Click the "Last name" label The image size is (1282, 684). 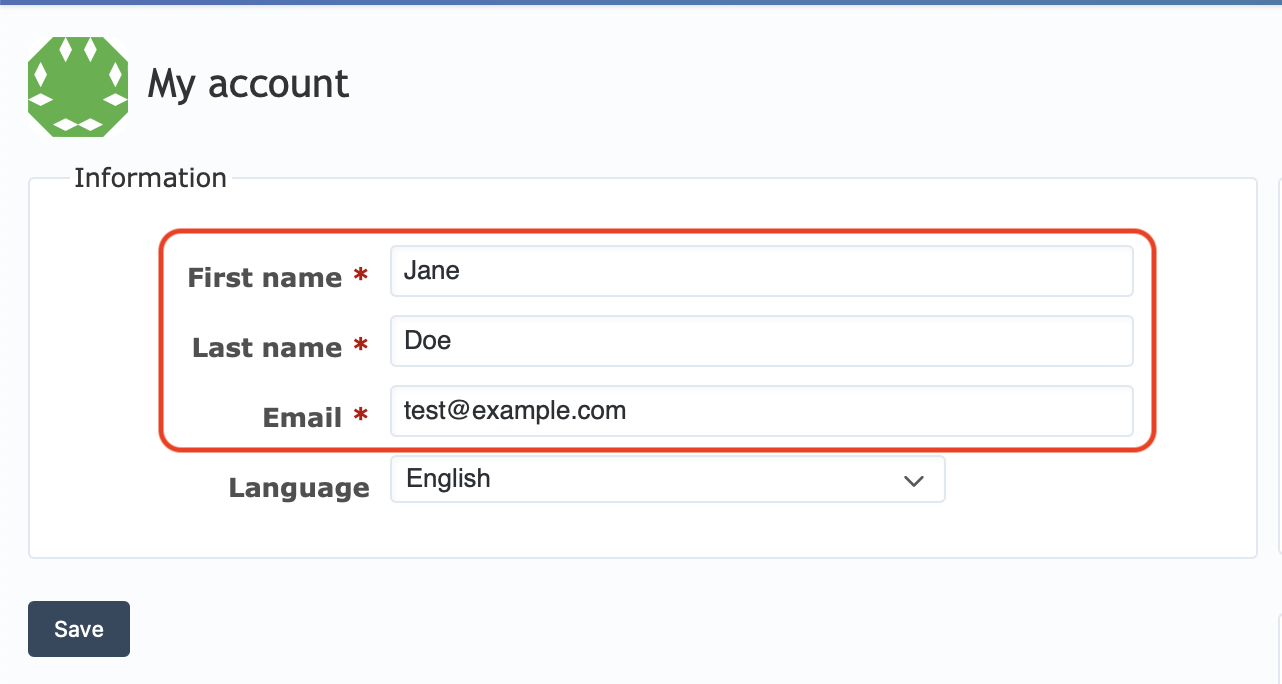pyautogui.click(x=267, y=348)
